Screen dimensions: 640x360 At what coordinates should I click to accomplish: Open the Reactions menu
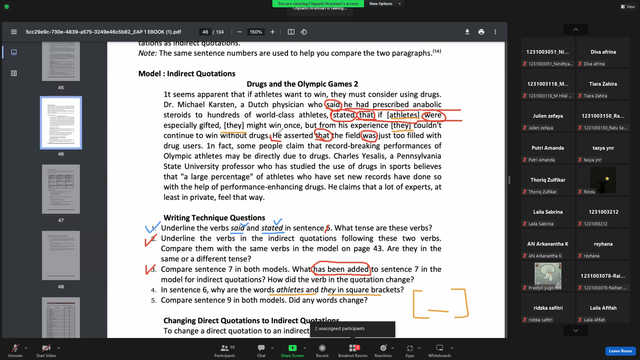[383, 350]
